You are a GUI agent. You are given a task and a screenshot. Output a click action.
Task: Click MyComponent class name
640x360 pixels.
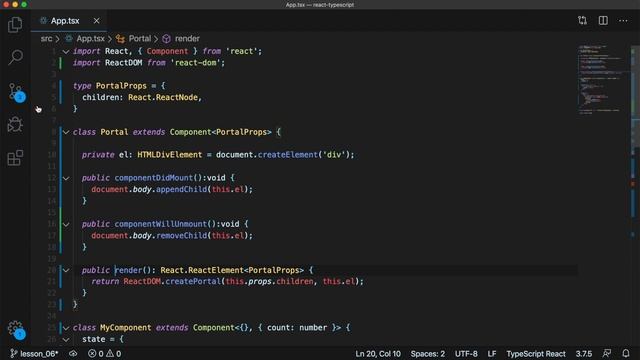[125, 328]
